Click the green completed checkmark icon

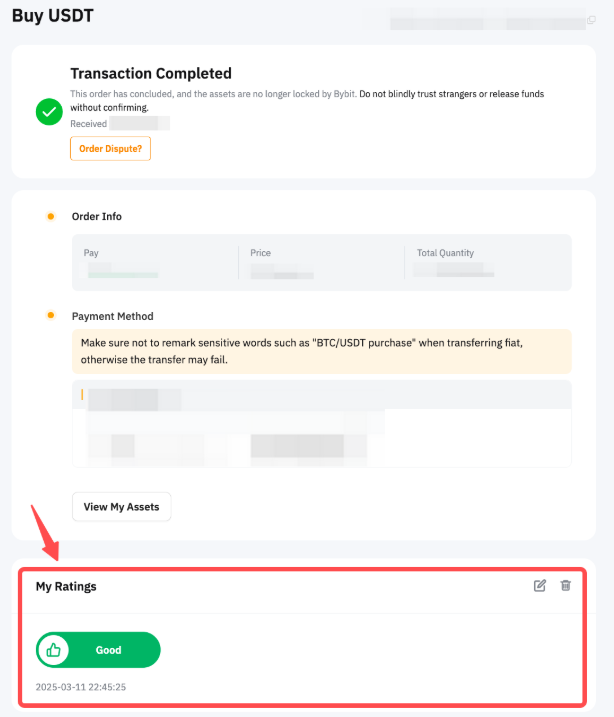click(49, 111)
